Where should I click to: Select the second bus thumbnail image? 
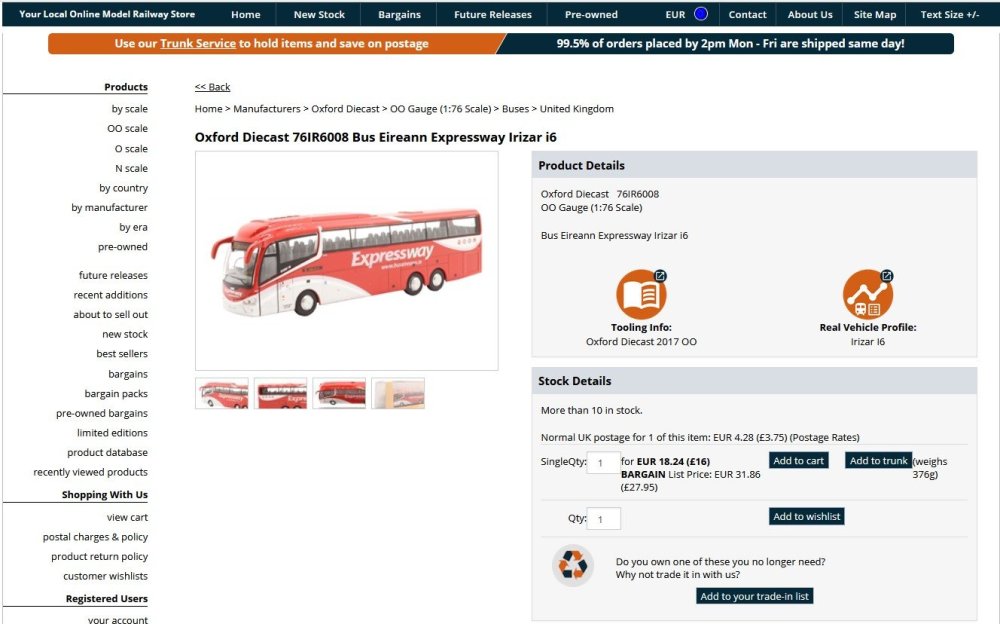(x=281, y=393)
